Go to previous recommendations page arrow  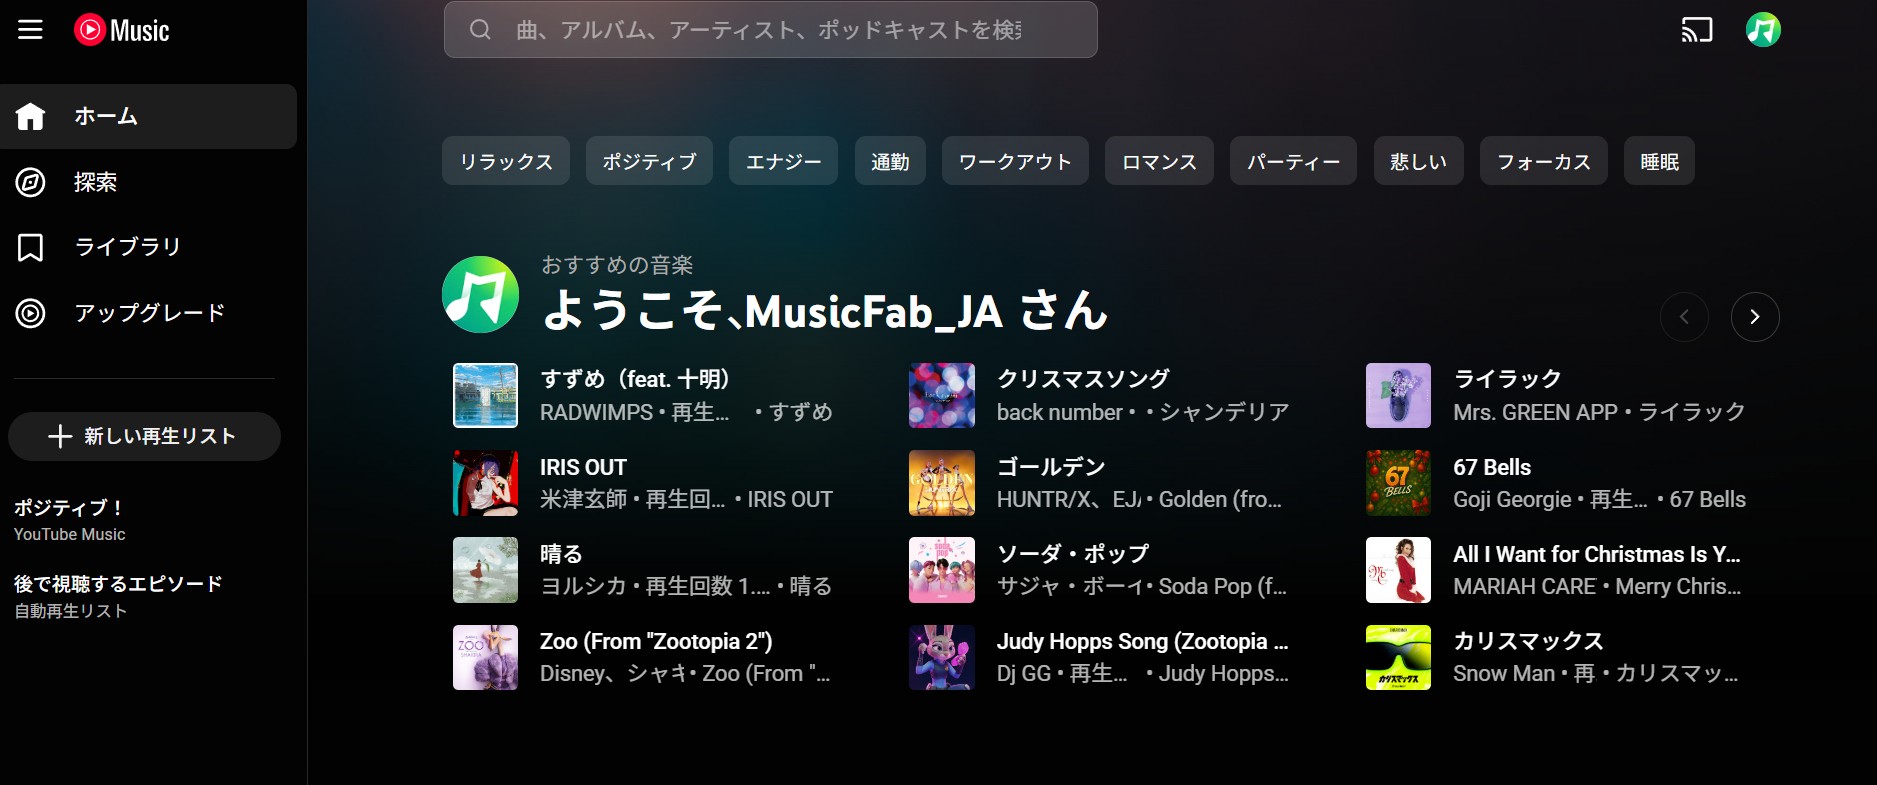[x=1684, y=317]
